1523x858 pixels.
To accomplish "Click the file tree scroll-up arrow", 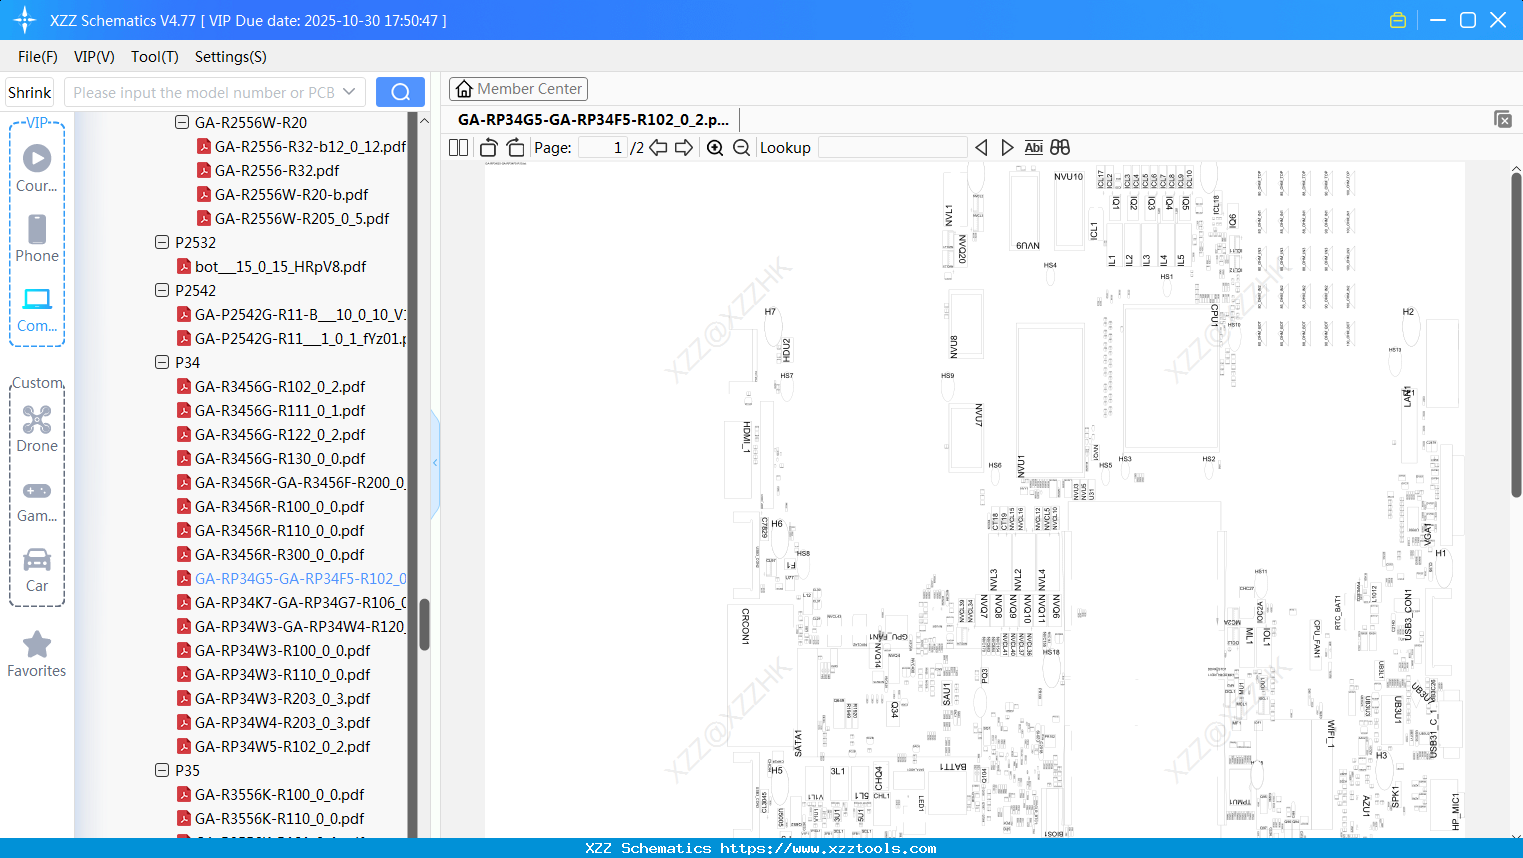I will (x=424, y=121).
